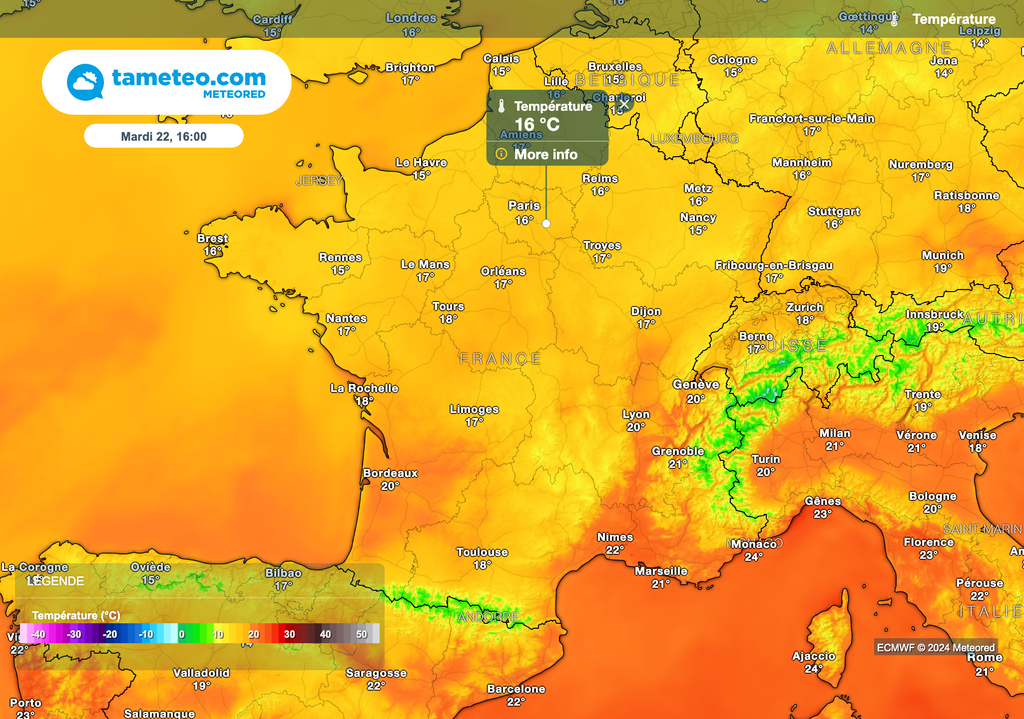Click the Paris city label
The width and height of the screenshot is (1024, 719).
(x=524, y=206)
